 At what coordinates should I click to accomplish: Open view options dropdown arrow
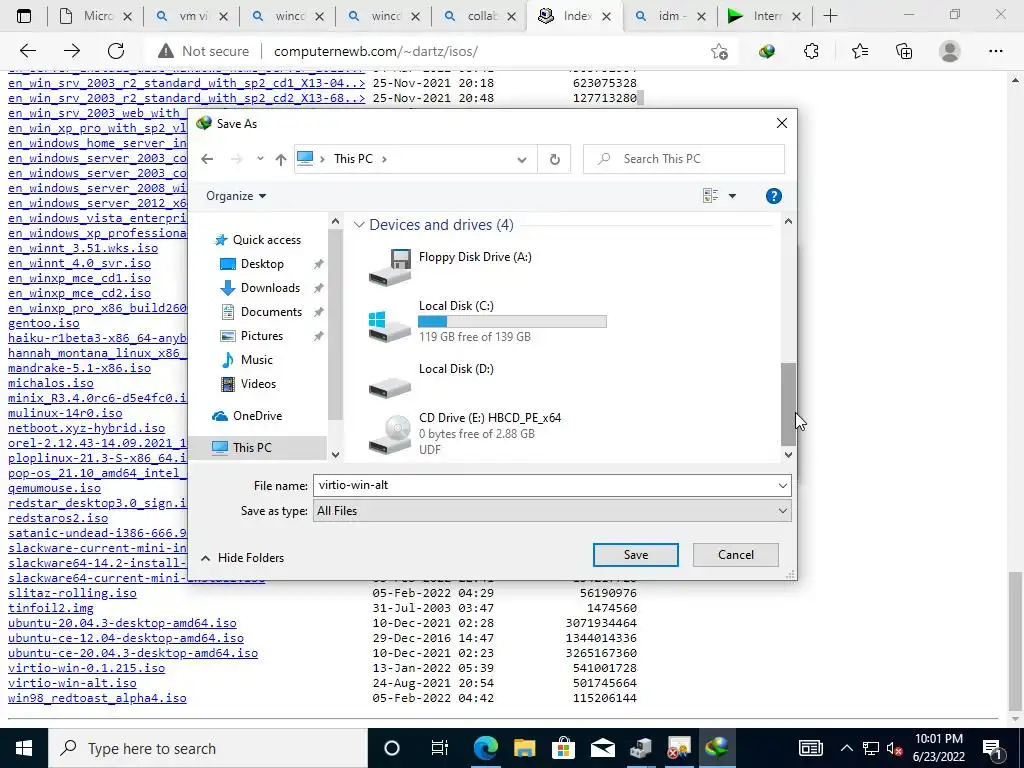coord(732,196)
